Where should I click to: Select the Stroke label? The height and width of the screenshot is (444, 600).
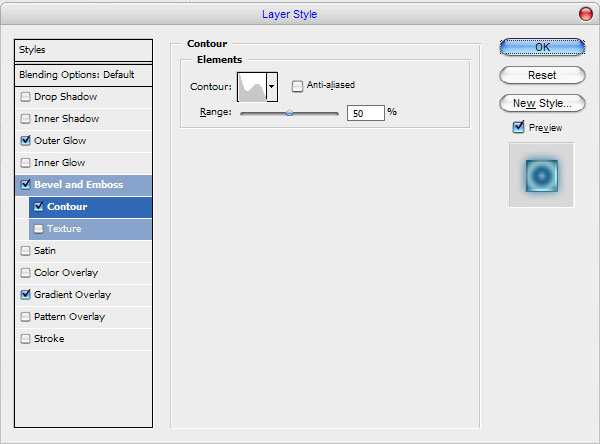tap(49, 339)
